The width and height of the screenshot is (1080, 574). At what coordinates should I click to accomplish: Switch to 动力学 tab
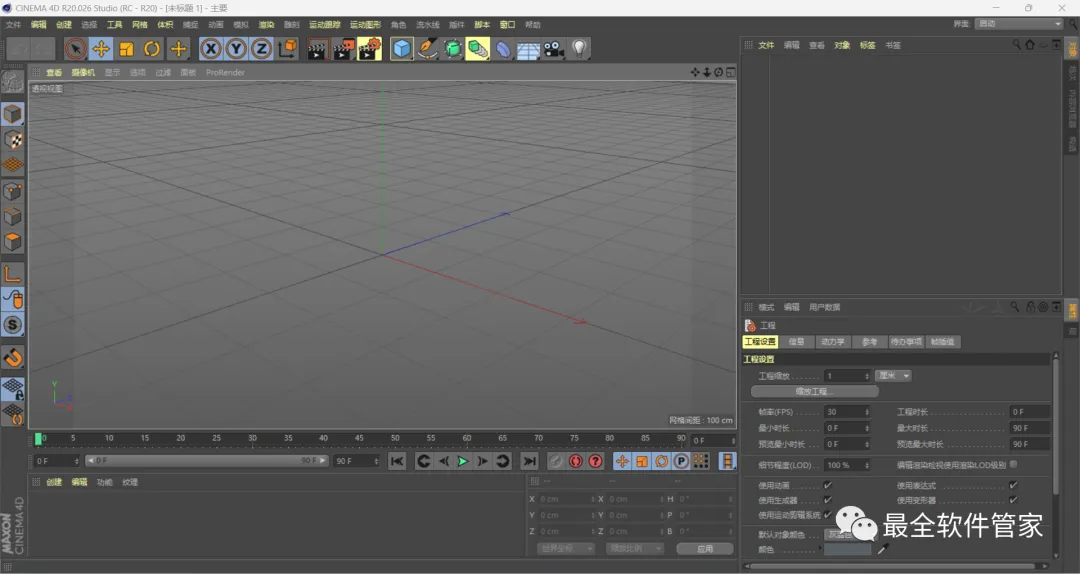[x=833, y=342]
